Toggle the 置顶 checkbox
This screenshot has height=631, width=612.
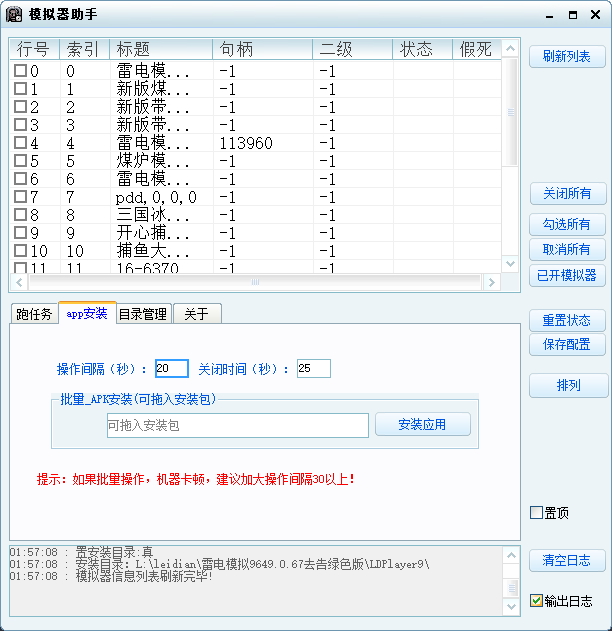(x=537, y=513)
